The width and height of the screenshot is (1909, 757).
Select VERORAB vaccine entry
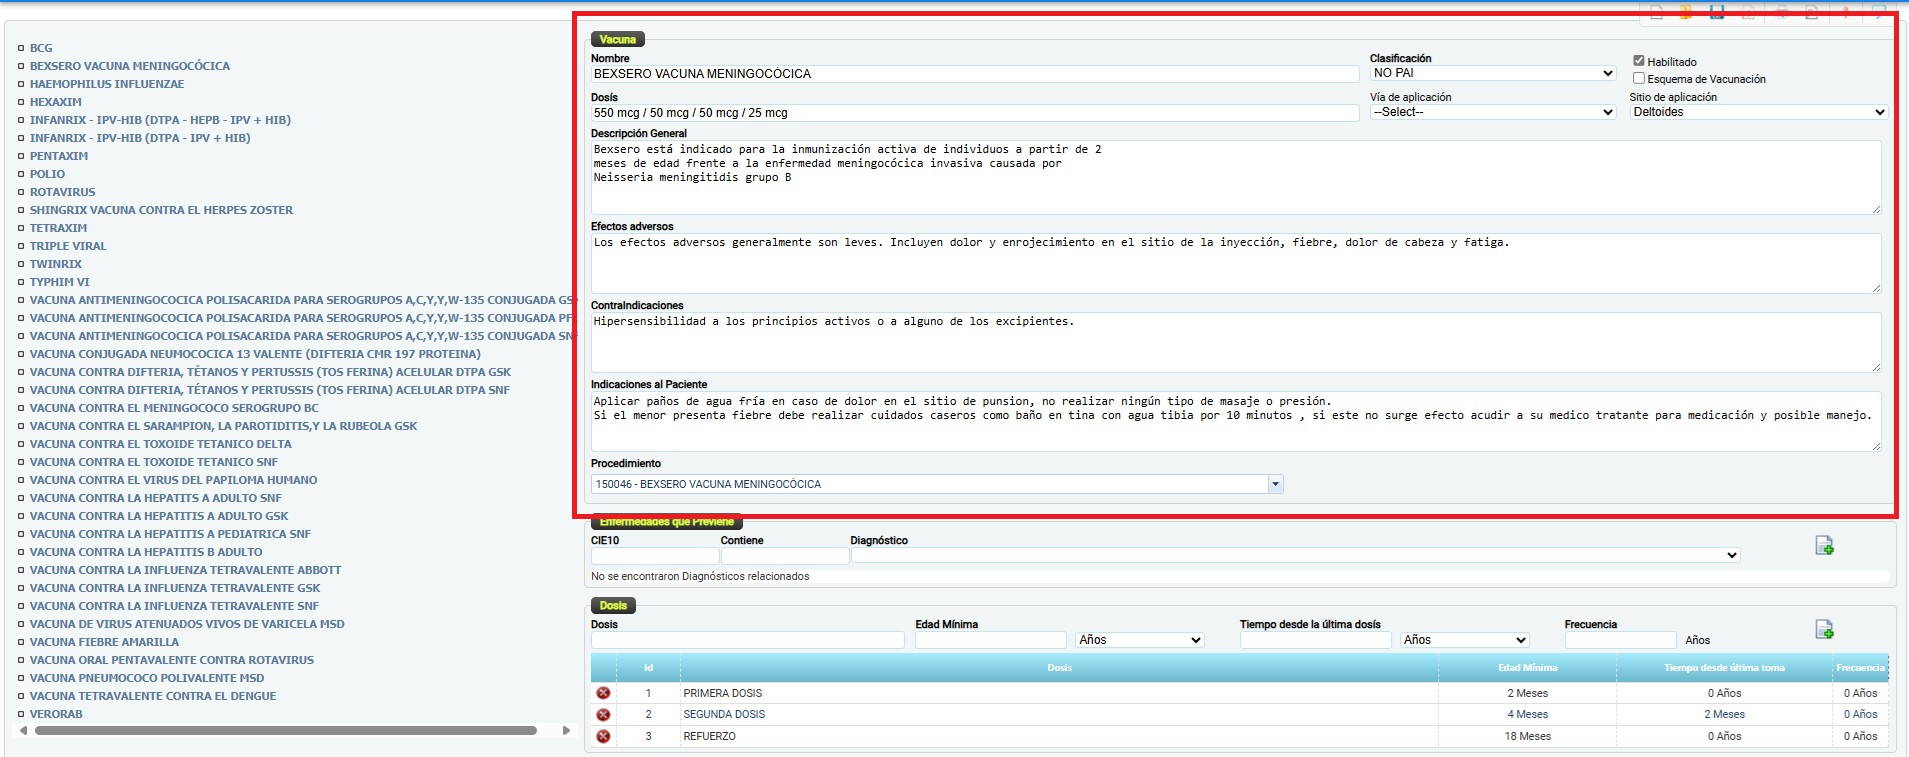56,714
